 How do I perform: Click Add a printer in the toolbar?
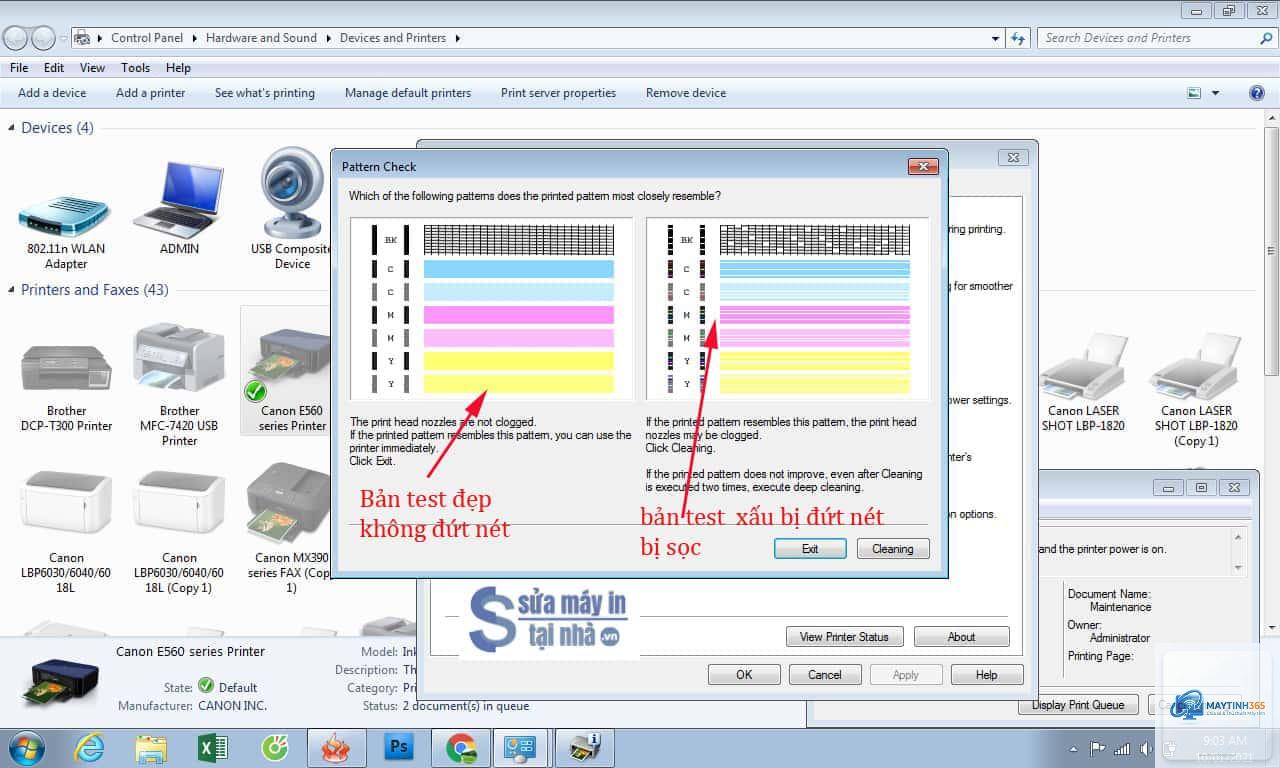151,93
